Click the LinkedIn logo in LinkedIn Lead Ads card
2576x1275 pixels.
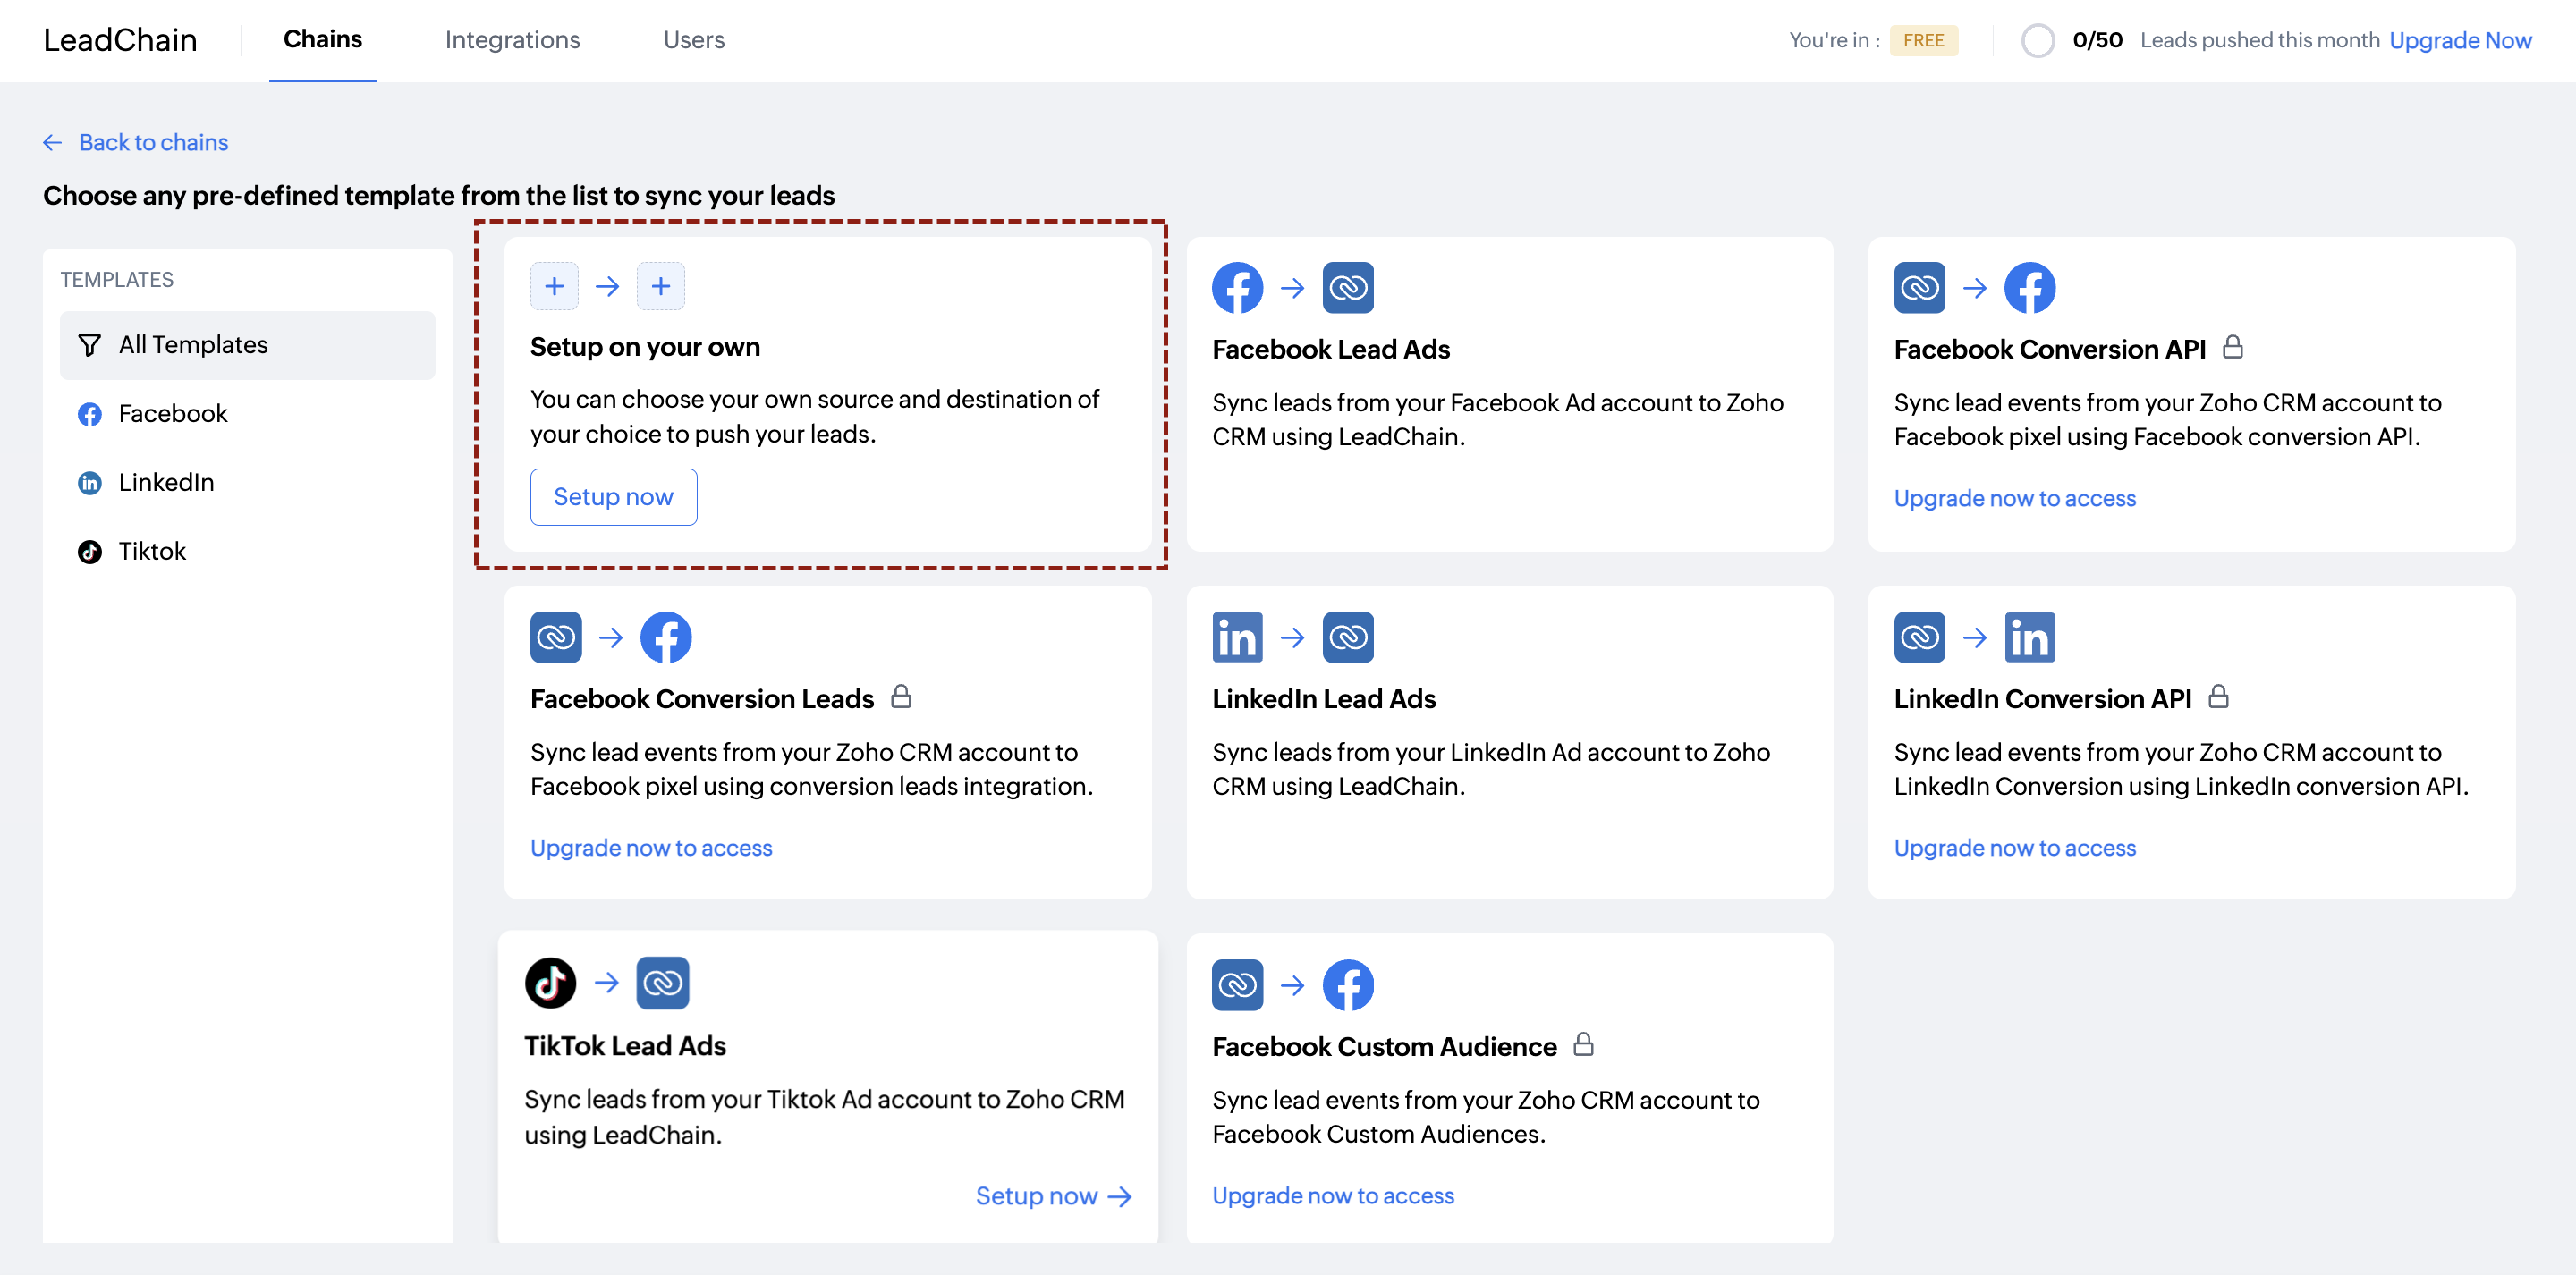pos(1237,638)
